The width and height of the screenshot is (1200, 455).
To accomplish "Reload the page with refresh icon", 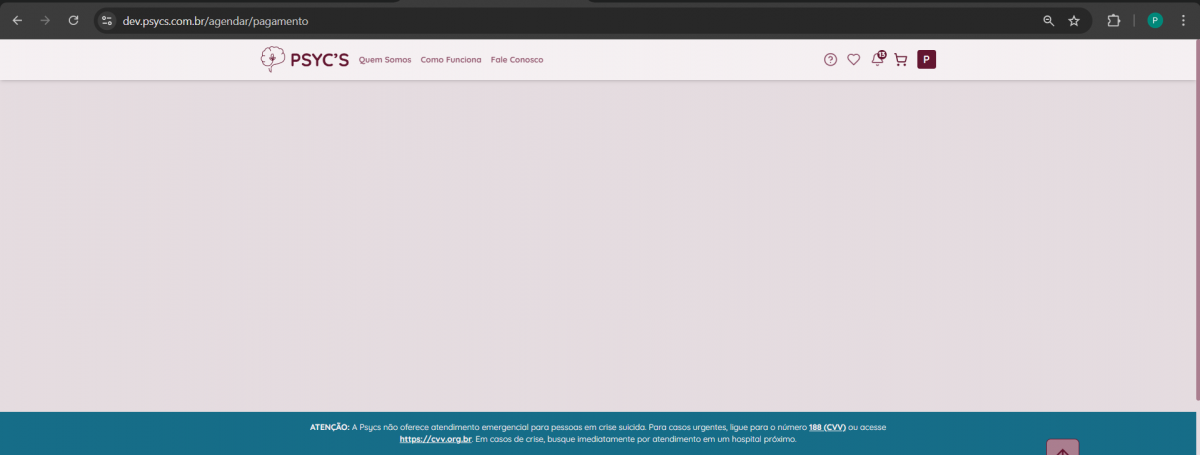I will pos(73,20).
